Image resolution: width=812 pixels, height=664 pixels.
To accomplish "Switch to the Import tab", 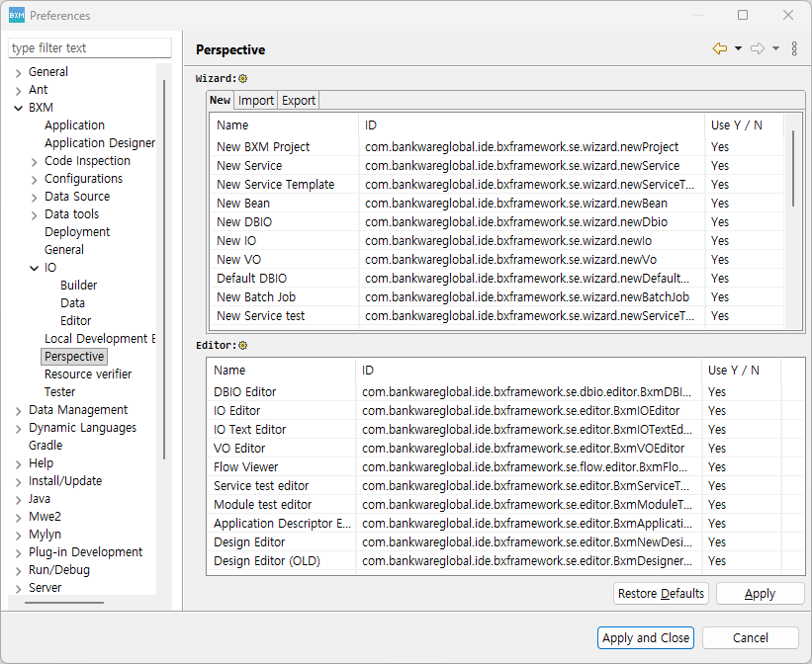I will coord(256,100).
